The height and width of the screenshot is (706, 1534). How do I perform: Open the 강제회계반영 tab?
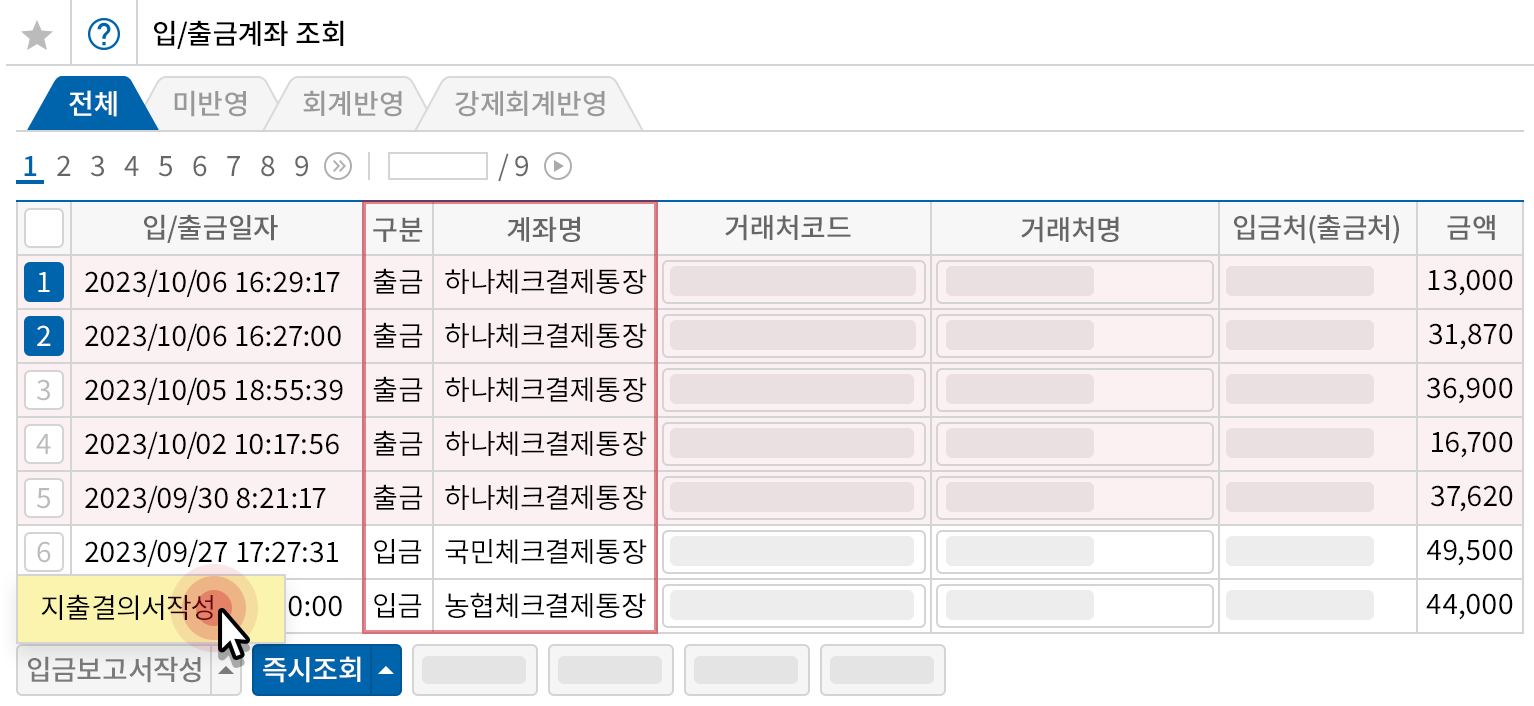[530, 104]
